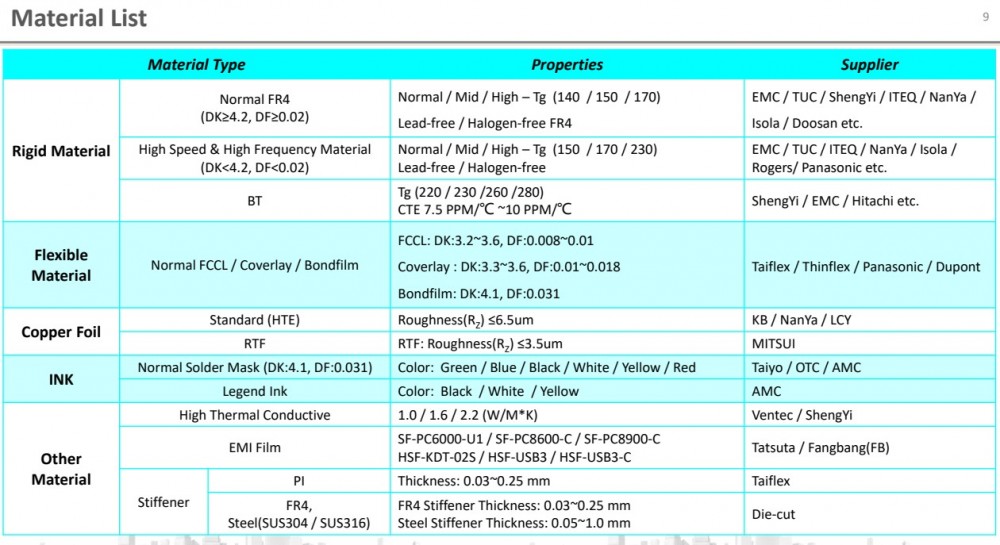Image resolution: width=1000 pixels, height=545 pixels.
Task: Click the "Flexible Material" row label
Action: pyautogui.click(x=61, y=265)
